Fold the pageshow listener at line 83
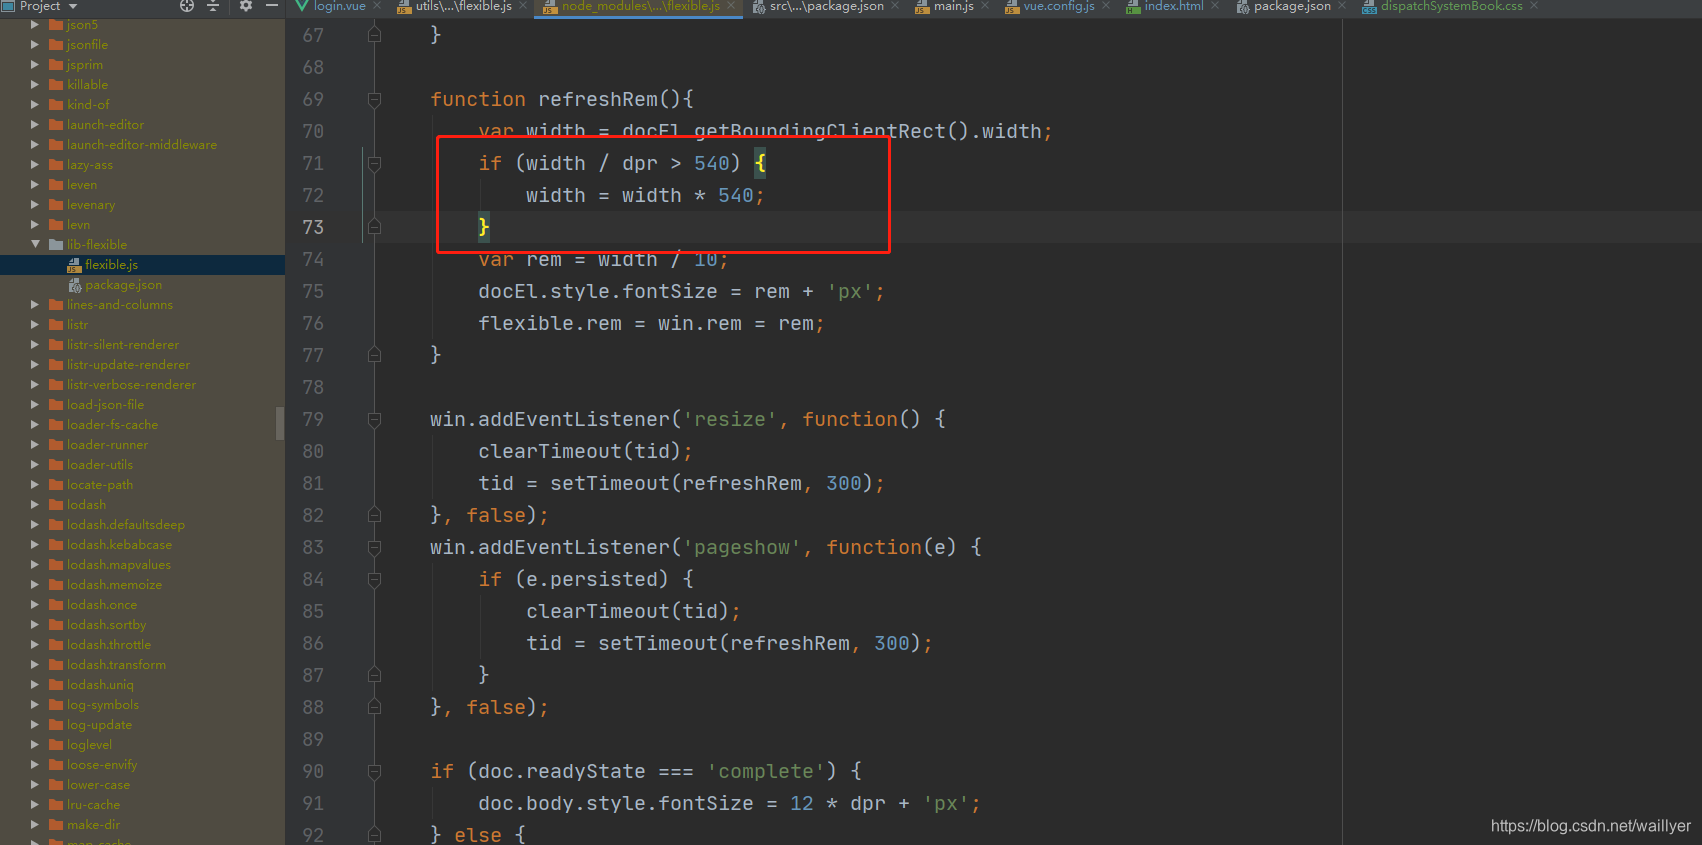Image resolution: width=1702 pixels, height=845 pixels. pyautogui.click(x=374, y=547)
